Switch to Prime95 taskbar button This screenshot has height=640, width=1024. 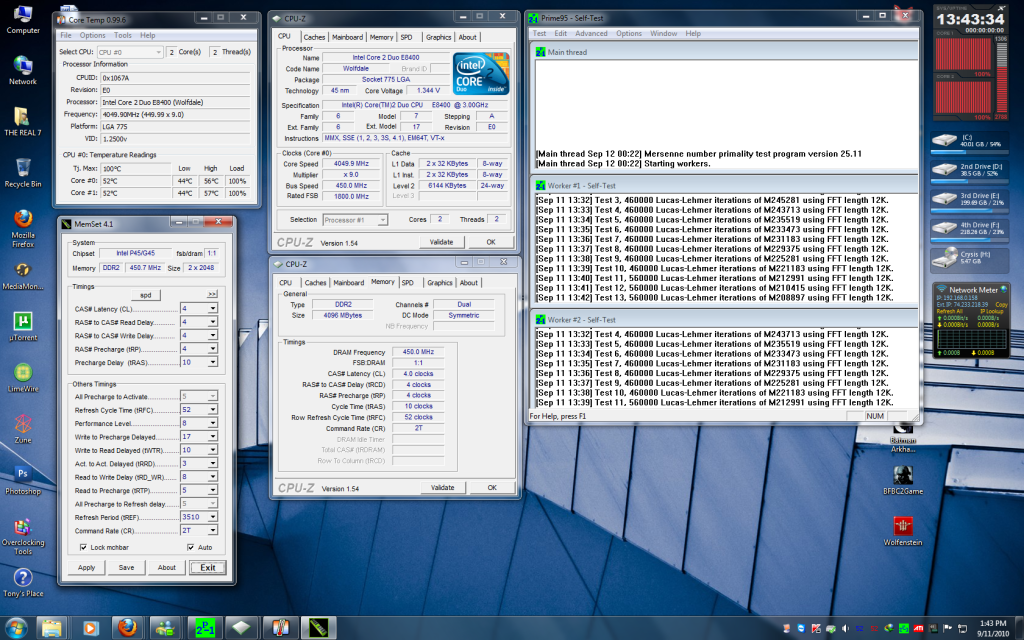coord(204,628)
